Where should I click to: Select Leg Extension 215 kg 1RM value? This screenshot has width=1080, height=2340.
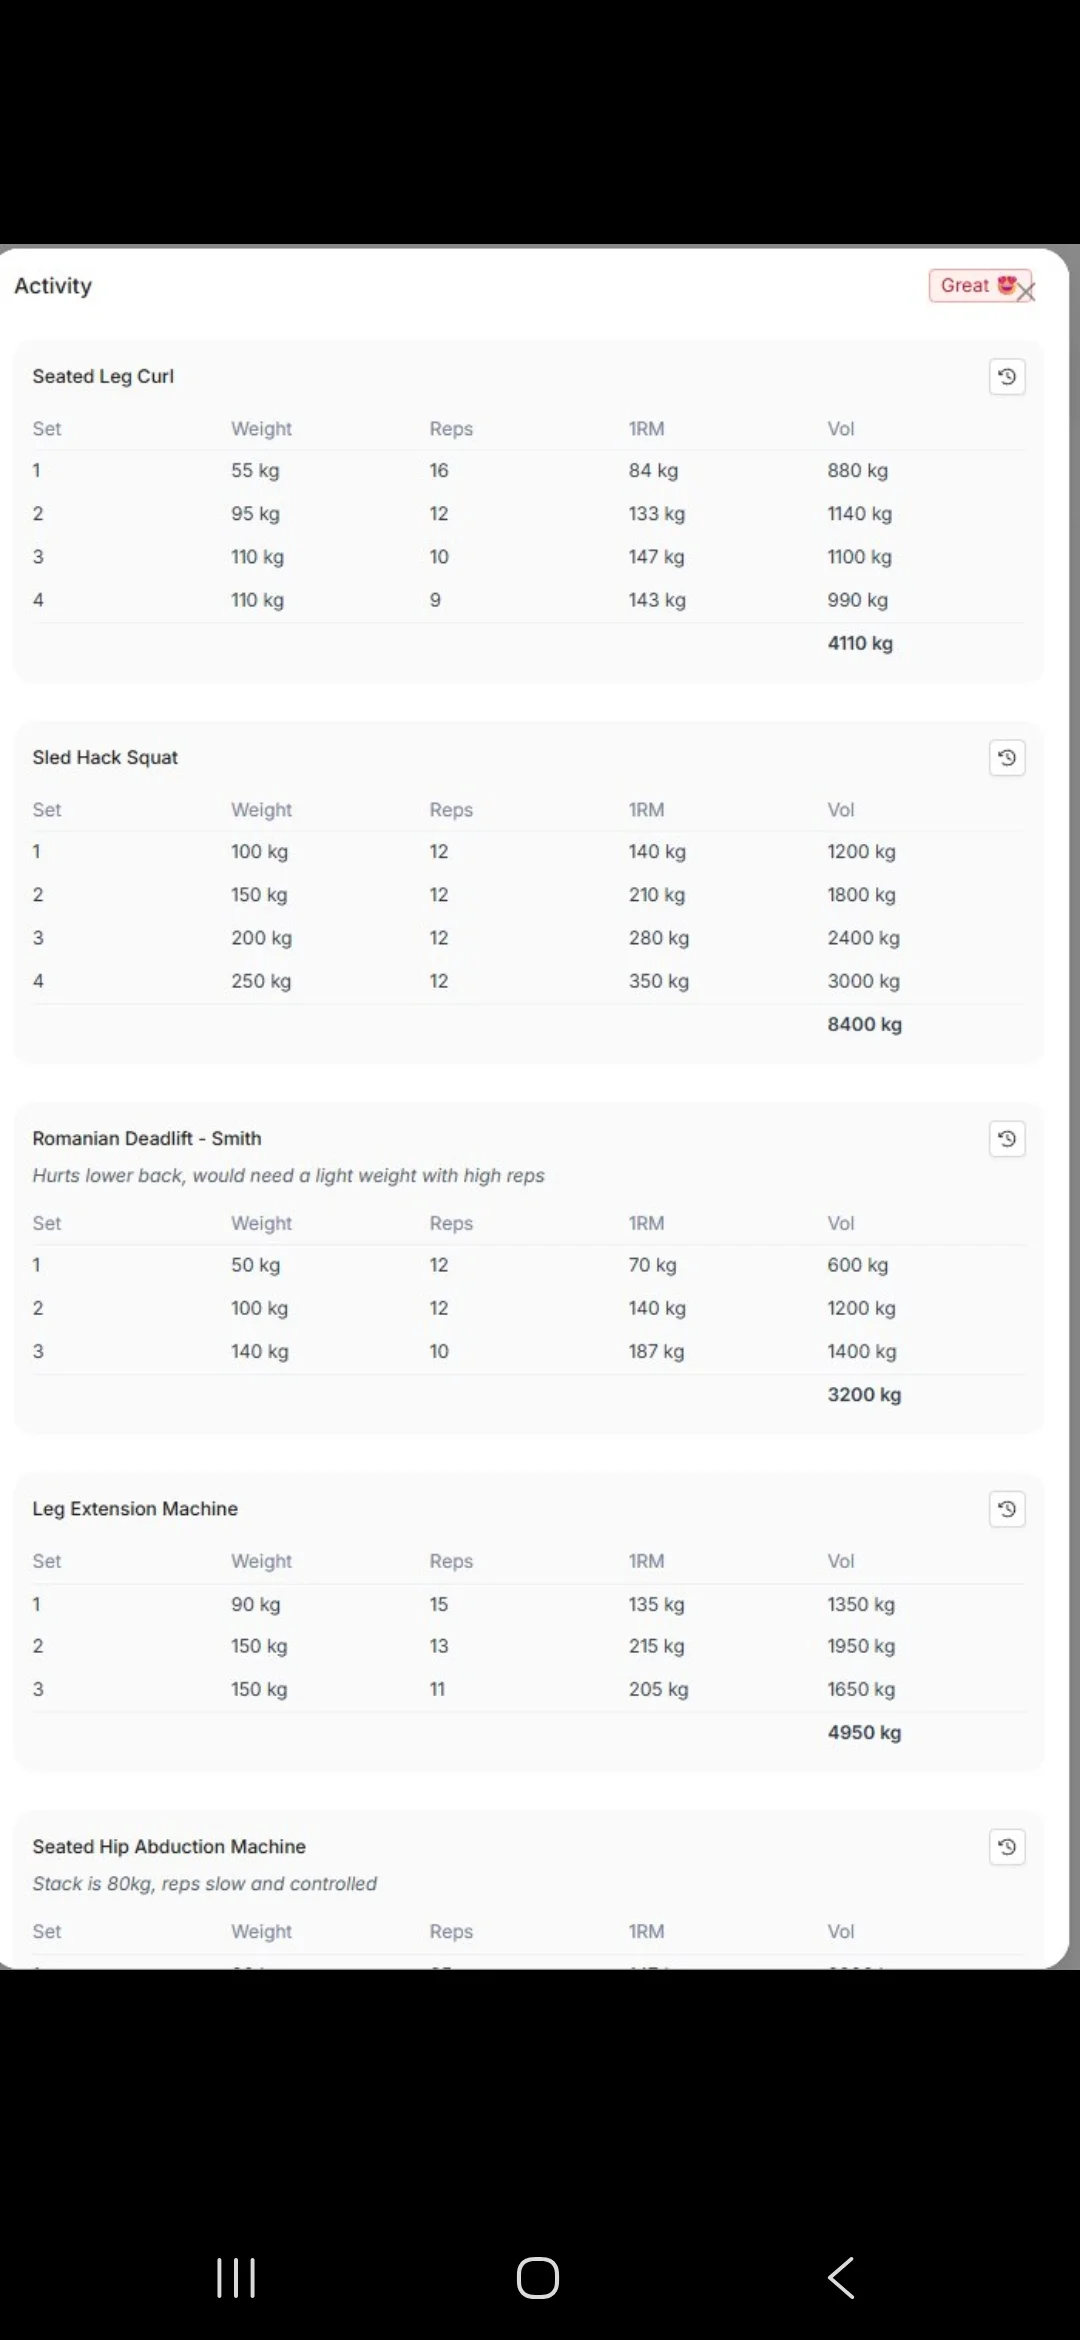[x=657, y=1646]
